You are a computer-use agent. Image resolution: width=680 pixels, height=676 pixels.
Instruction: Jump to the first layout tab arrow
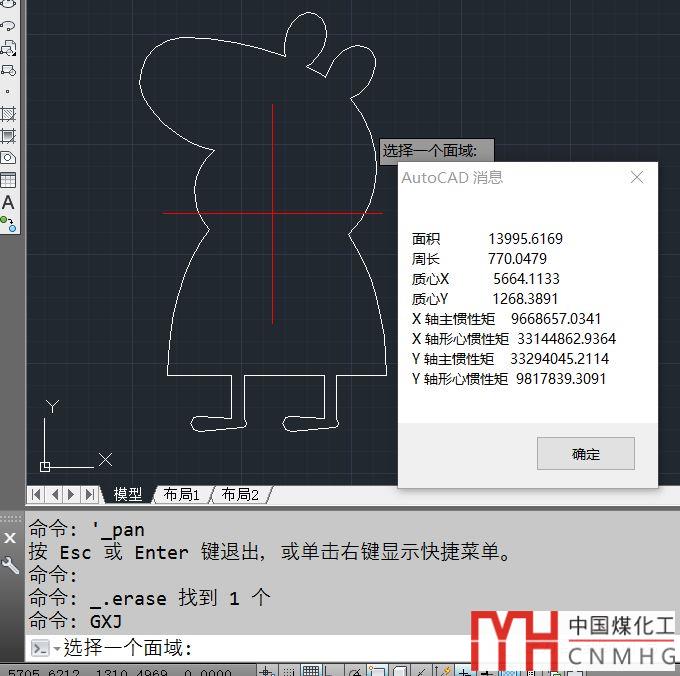(x=36, y=495)
